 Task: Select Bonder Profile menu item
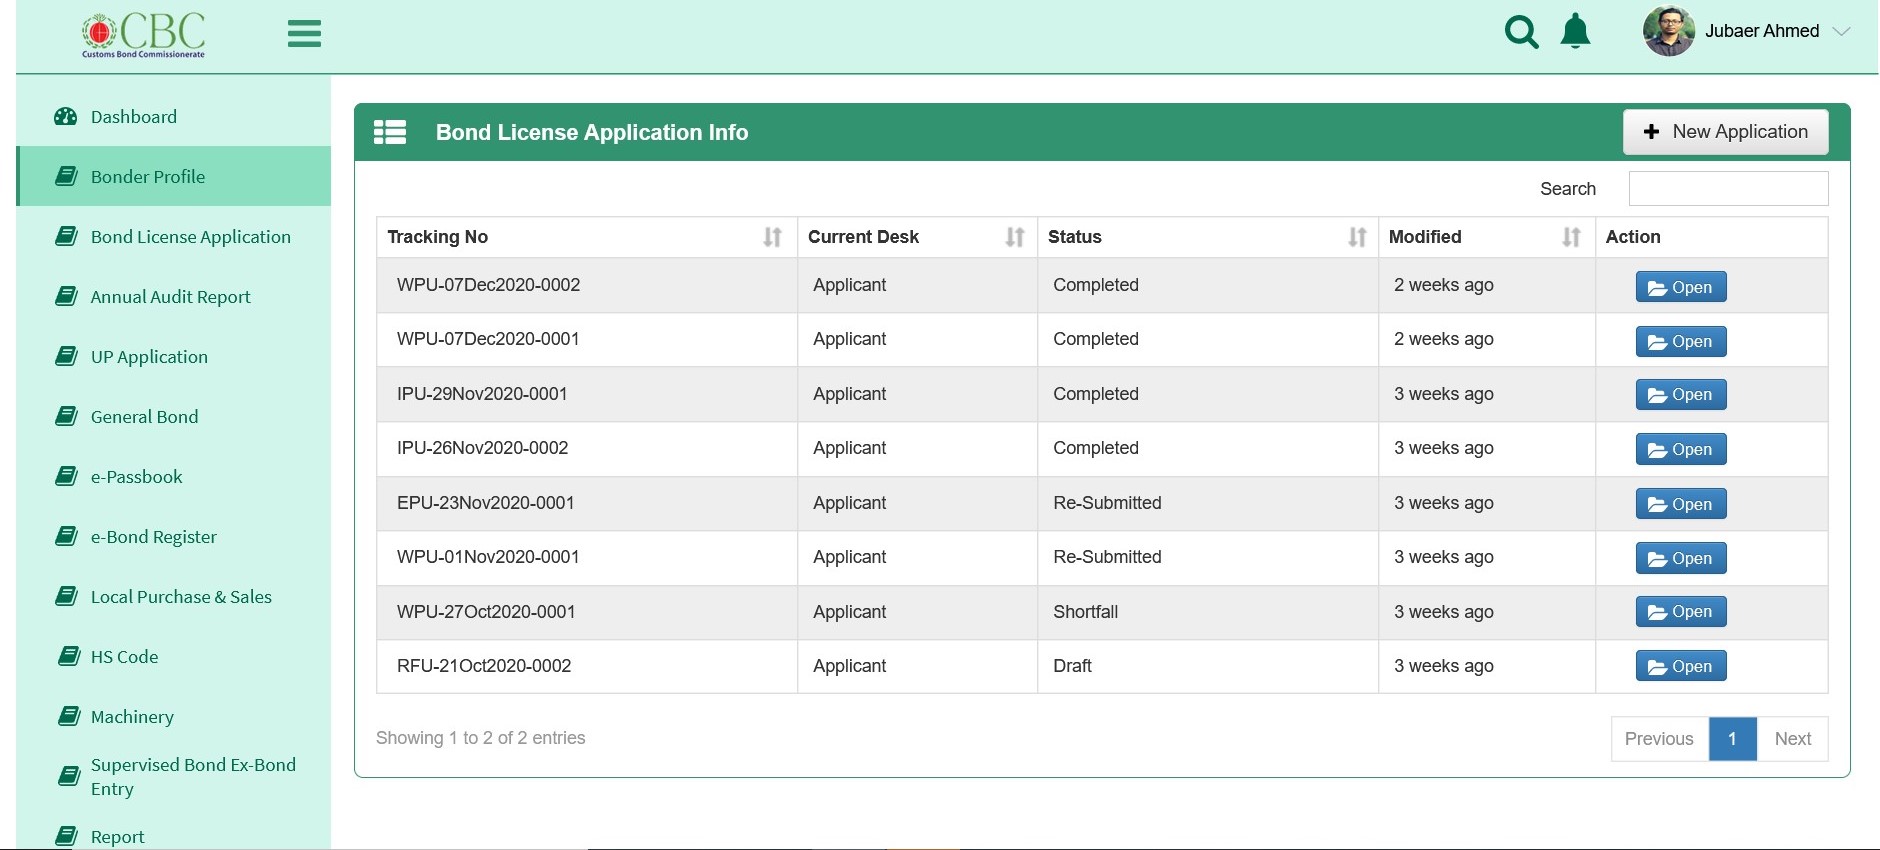tap(173, 177)
